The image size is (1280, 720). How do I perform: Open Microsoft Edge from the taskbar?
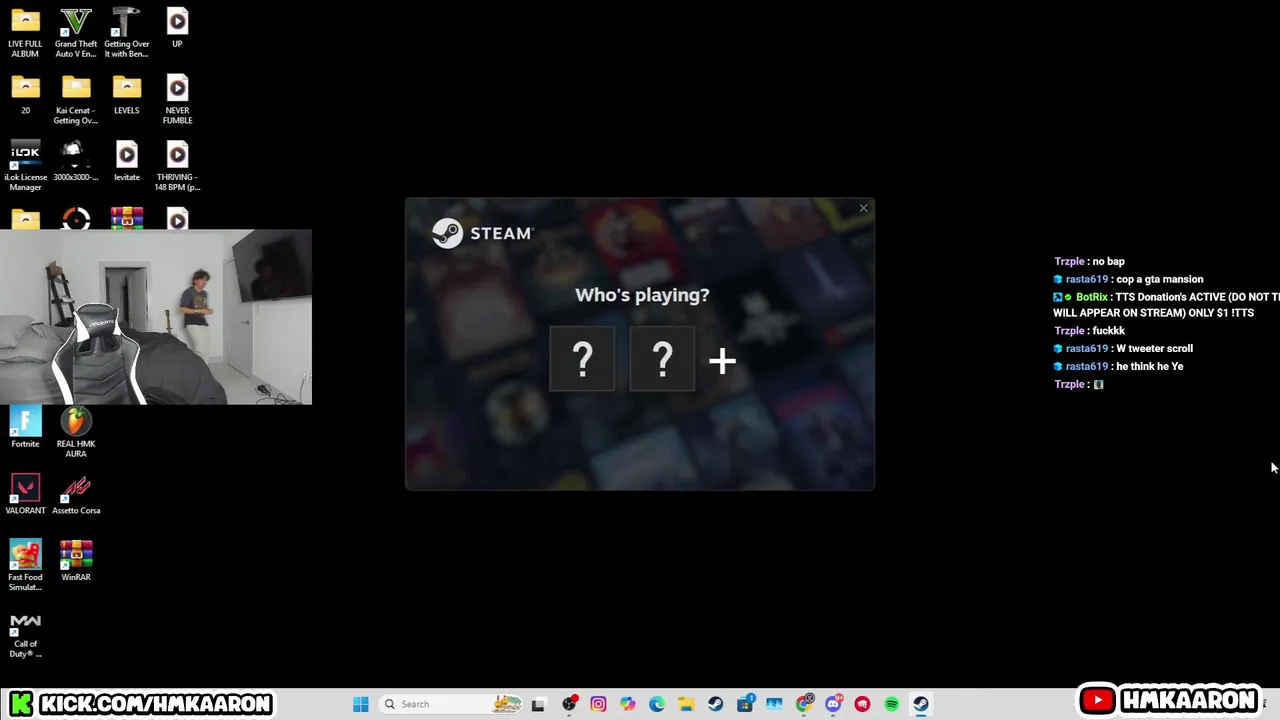tap(657, 704)
